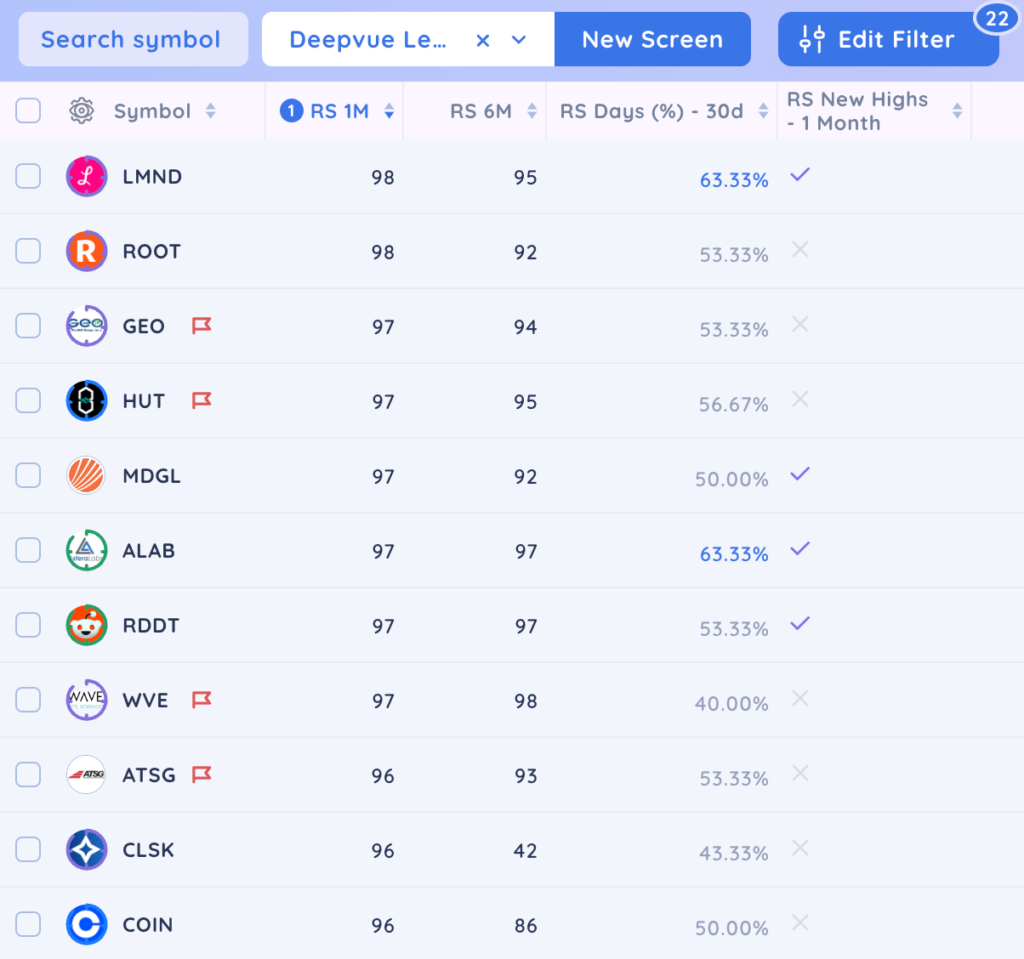
Task: Click the purple checkmark beside ALAB
Action: click(799, 549)
